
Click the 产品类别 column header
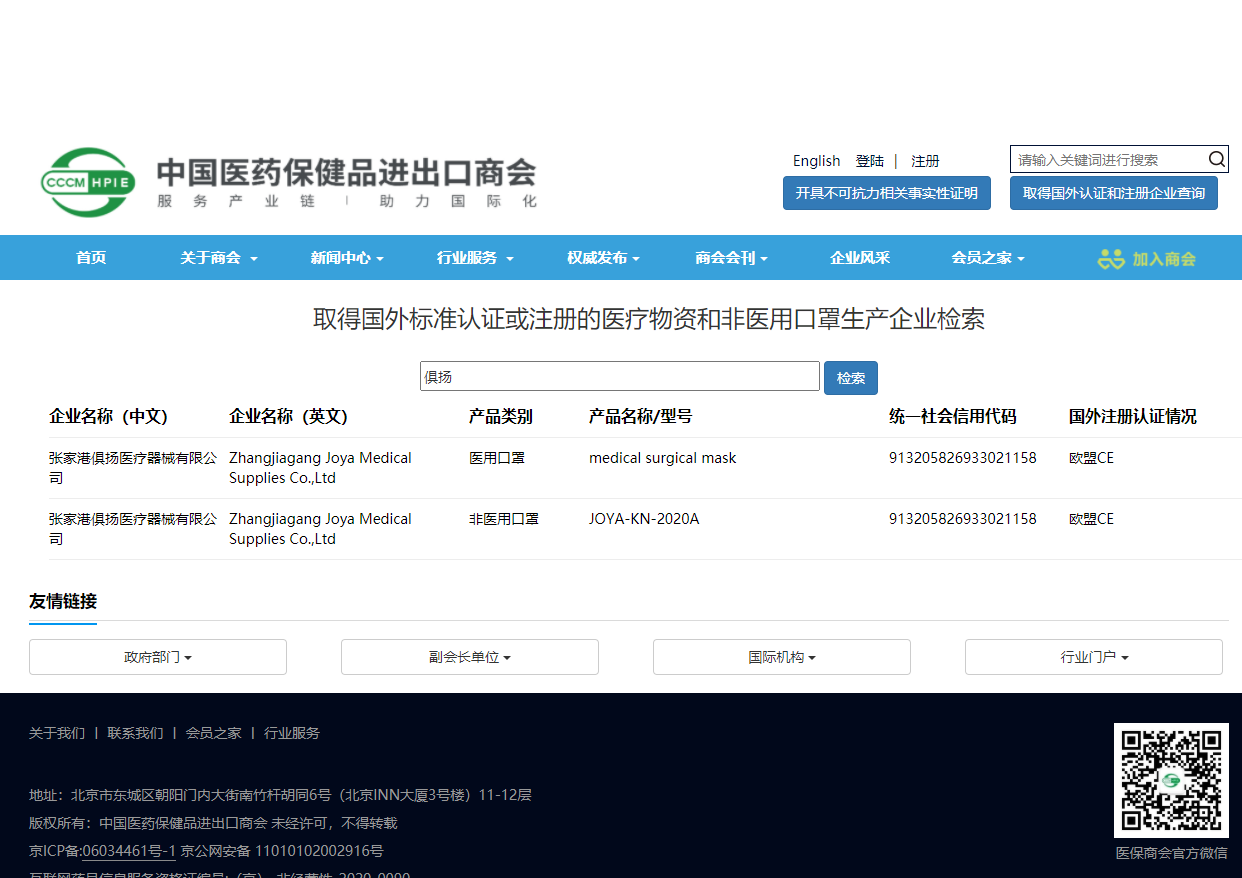pos(501,417)
